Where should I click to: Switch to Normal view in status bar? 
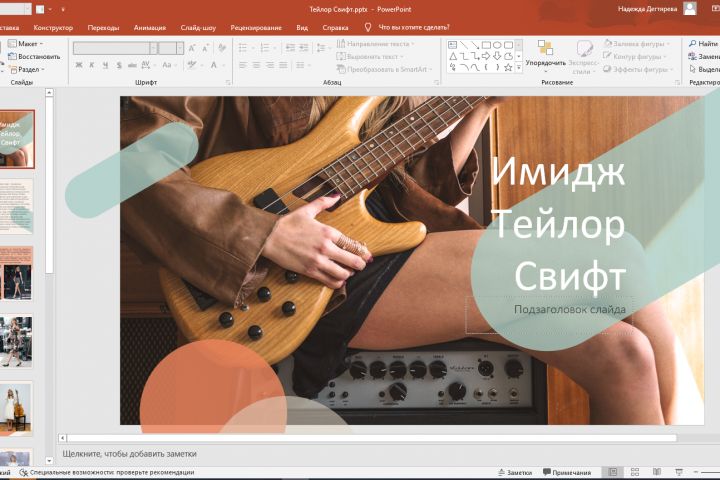613,472
